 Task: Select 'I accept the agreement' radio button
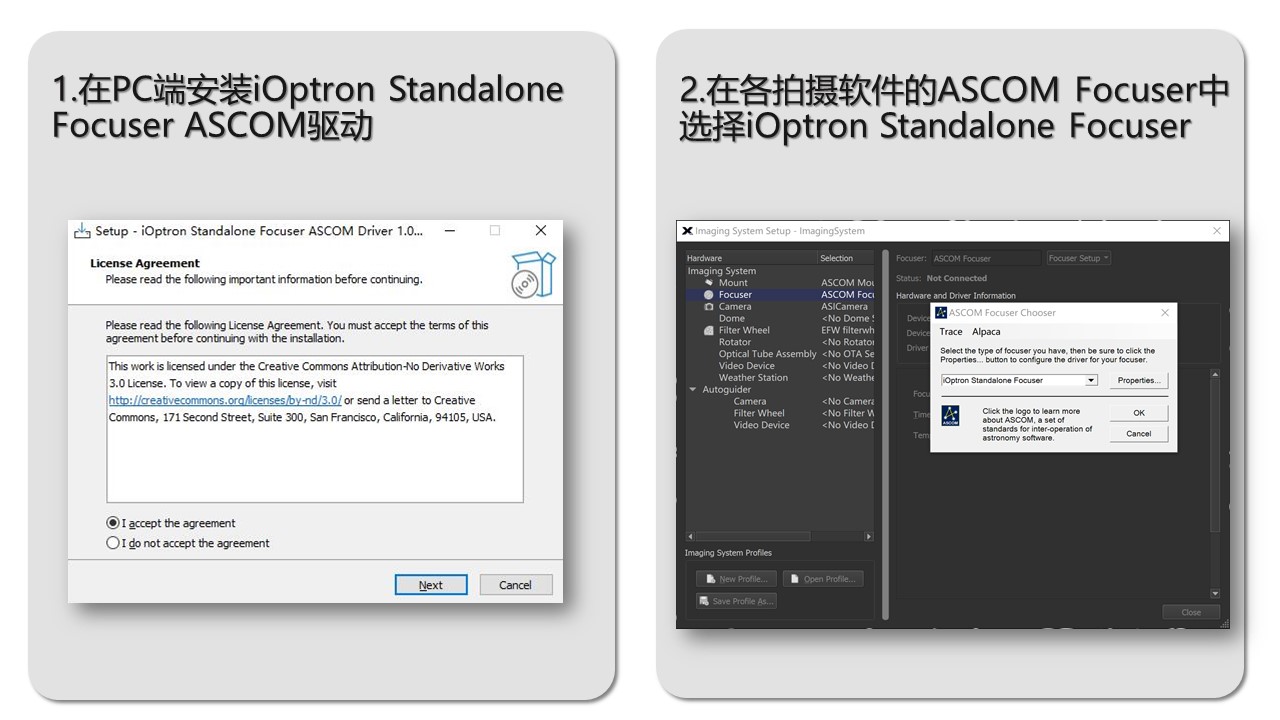click(x=113, y=523)
